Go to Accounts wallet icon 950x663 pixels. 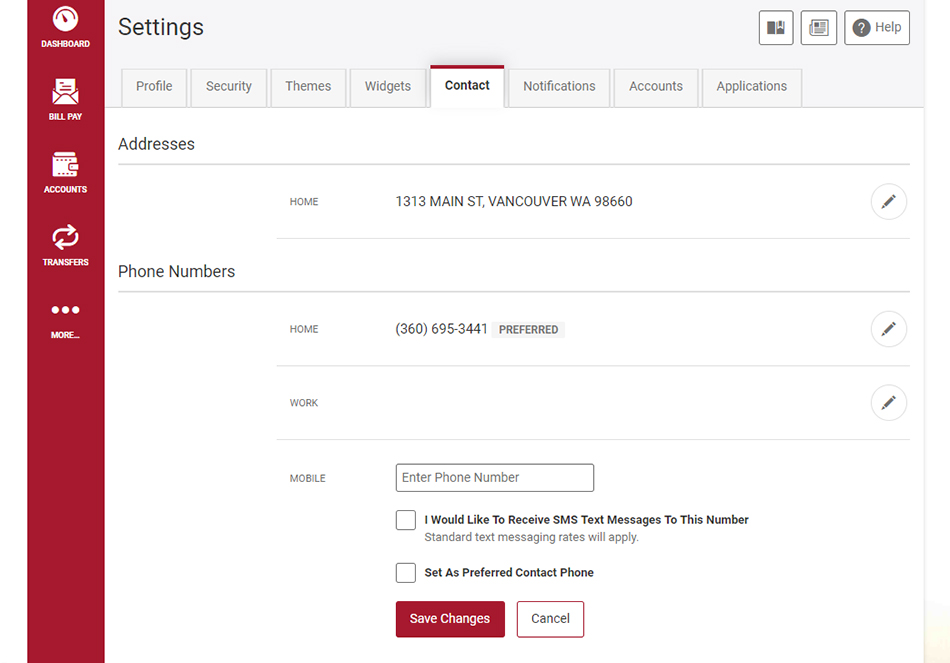pos(65,172)
